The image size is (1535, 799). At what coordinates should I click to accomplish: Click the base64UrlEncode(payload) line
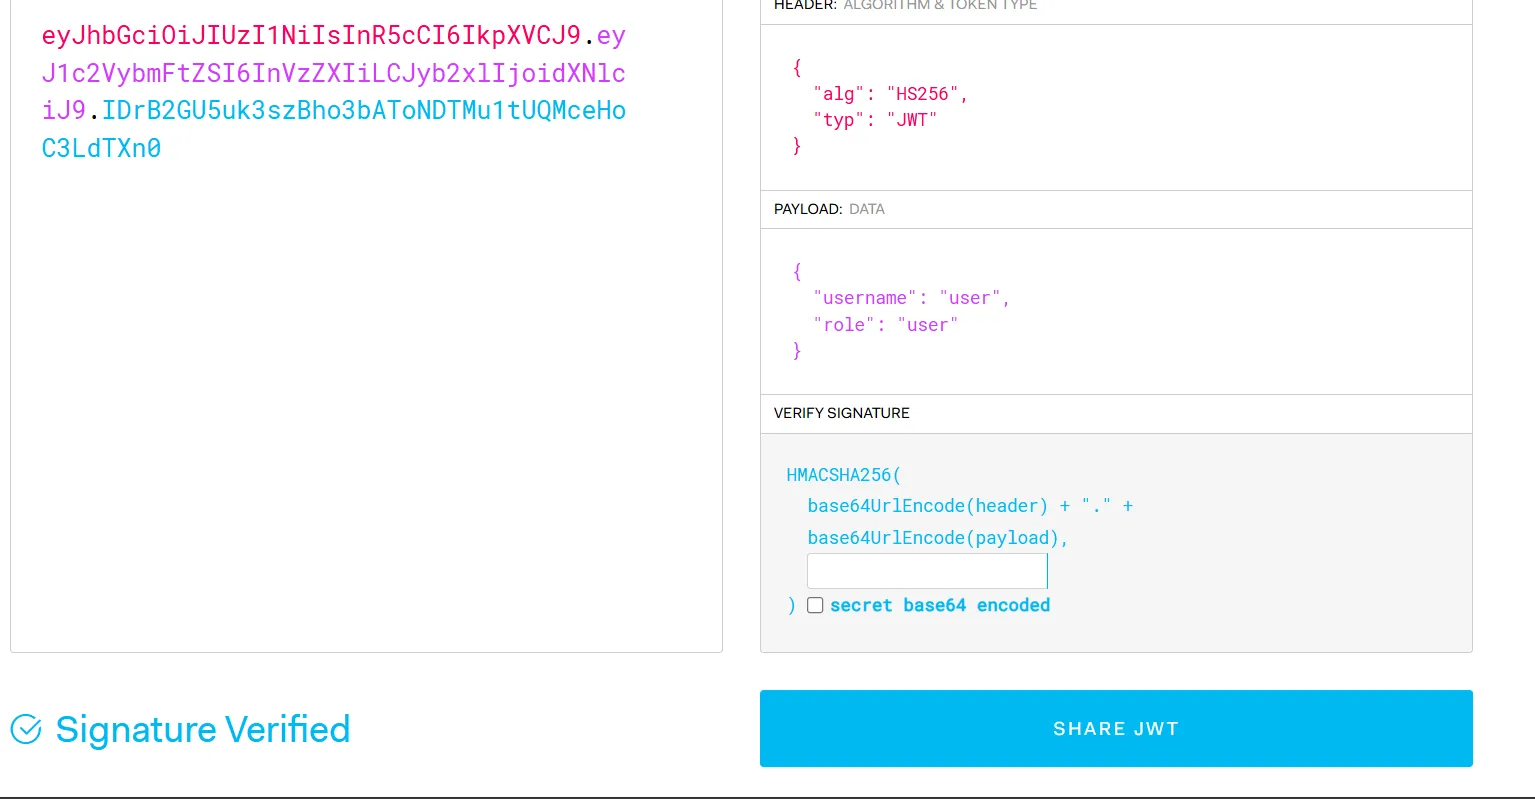pos(938,538)
